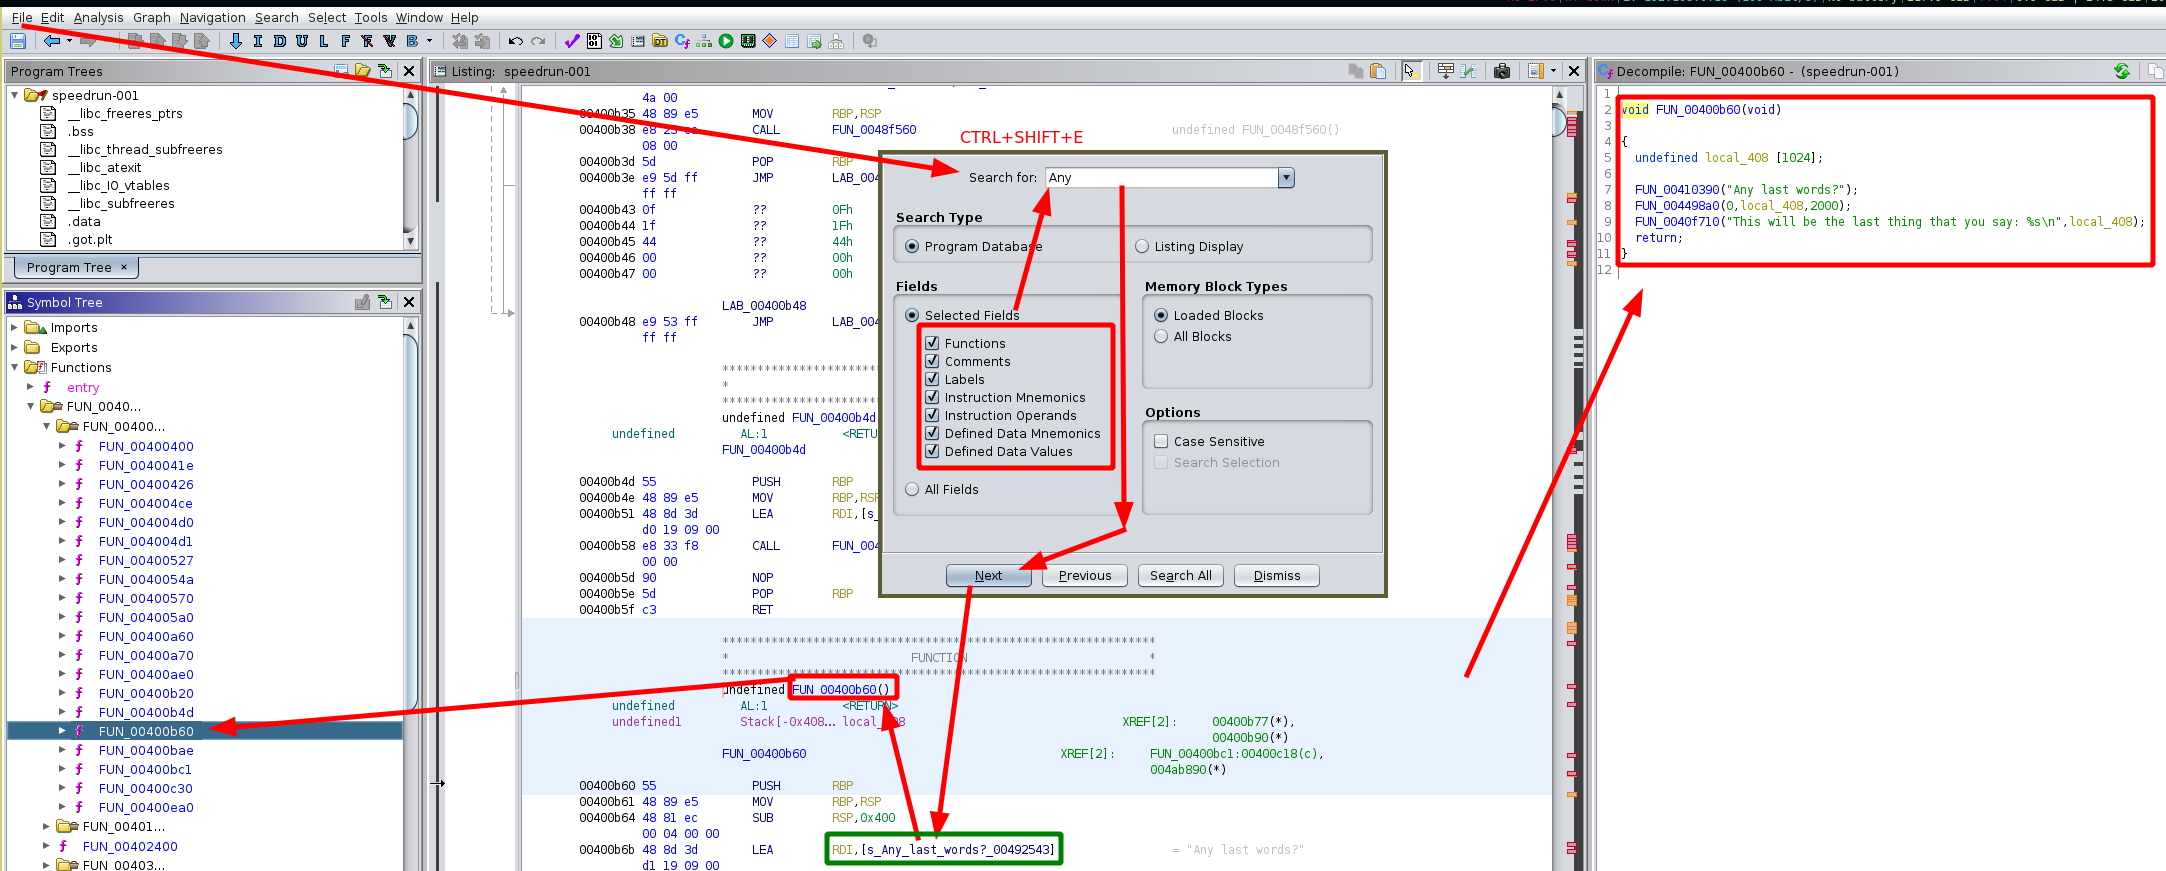
Task: Expand the FUN_00400bae tree node
Action: [x=62, y=750]
